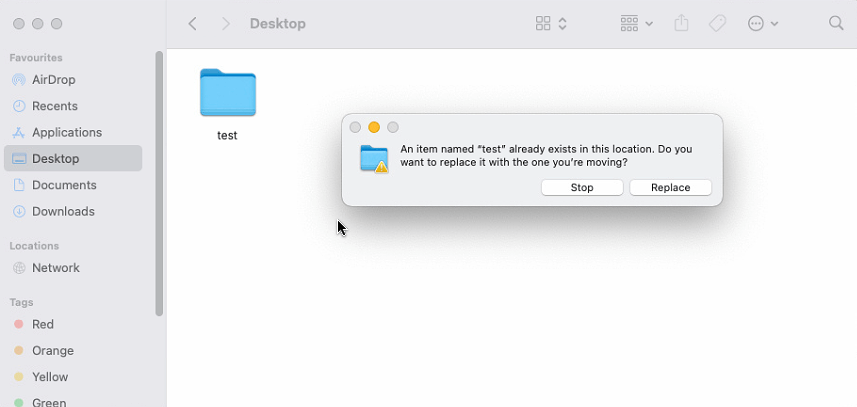Select Downloads in the sidebar
The width and height of the screenshot is (857, 407).
(x=63, y=211)
